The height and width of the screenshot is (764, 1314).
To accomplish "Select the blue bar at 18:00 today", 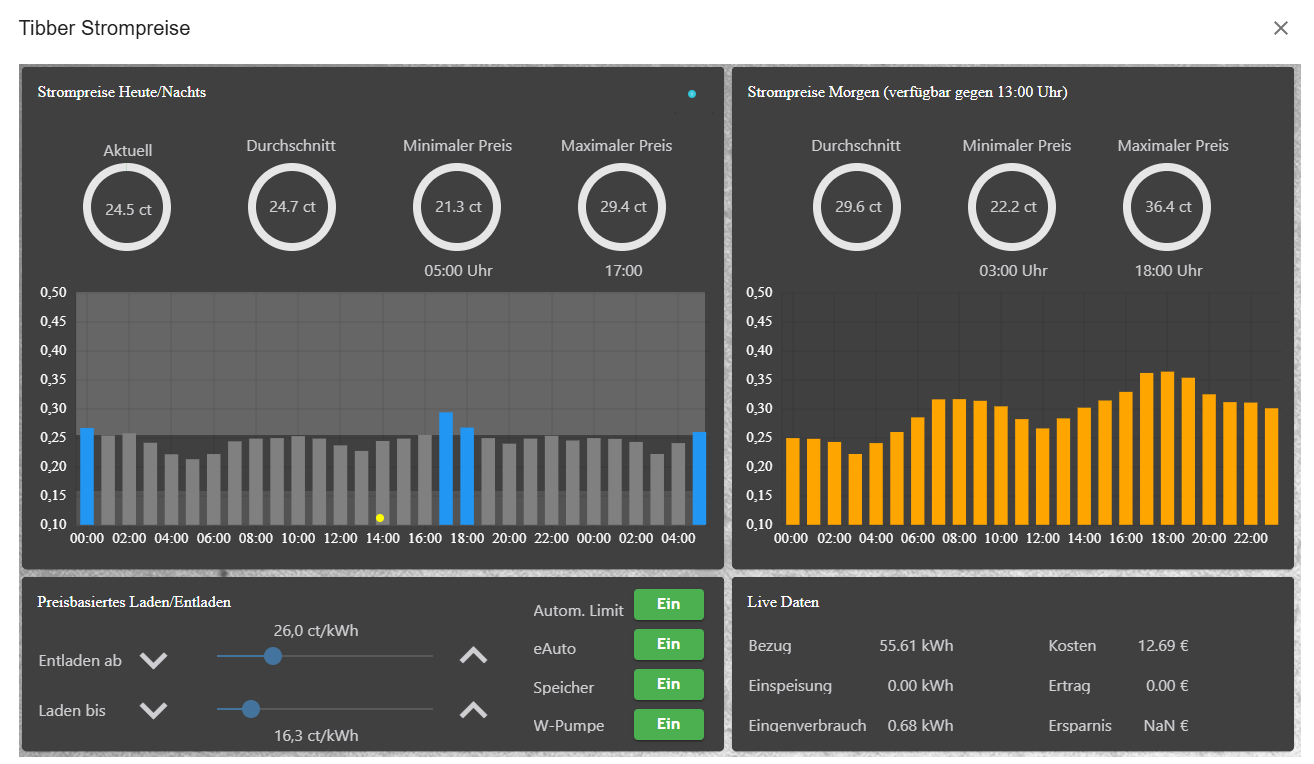I will pos(467,476).
